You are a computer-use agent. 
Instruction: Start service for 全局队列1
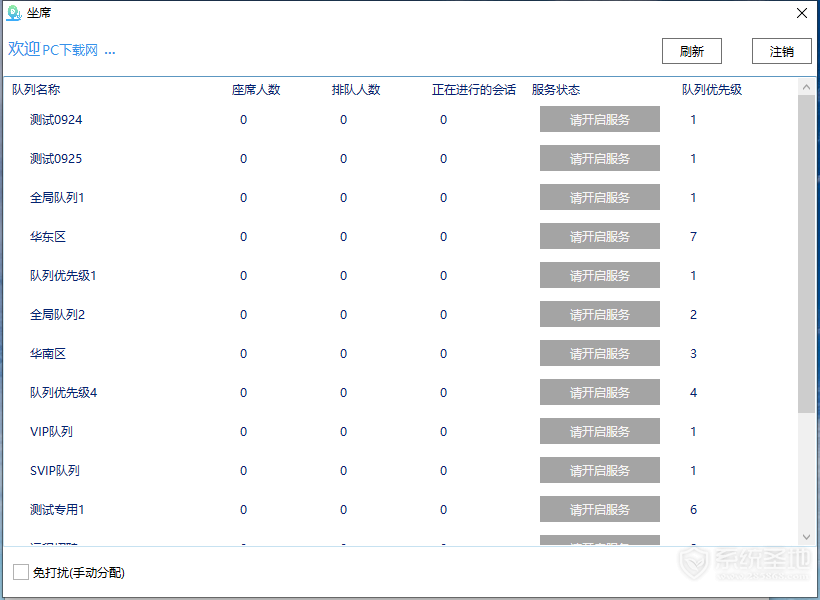pyautogui.click(x=599, y=197)
